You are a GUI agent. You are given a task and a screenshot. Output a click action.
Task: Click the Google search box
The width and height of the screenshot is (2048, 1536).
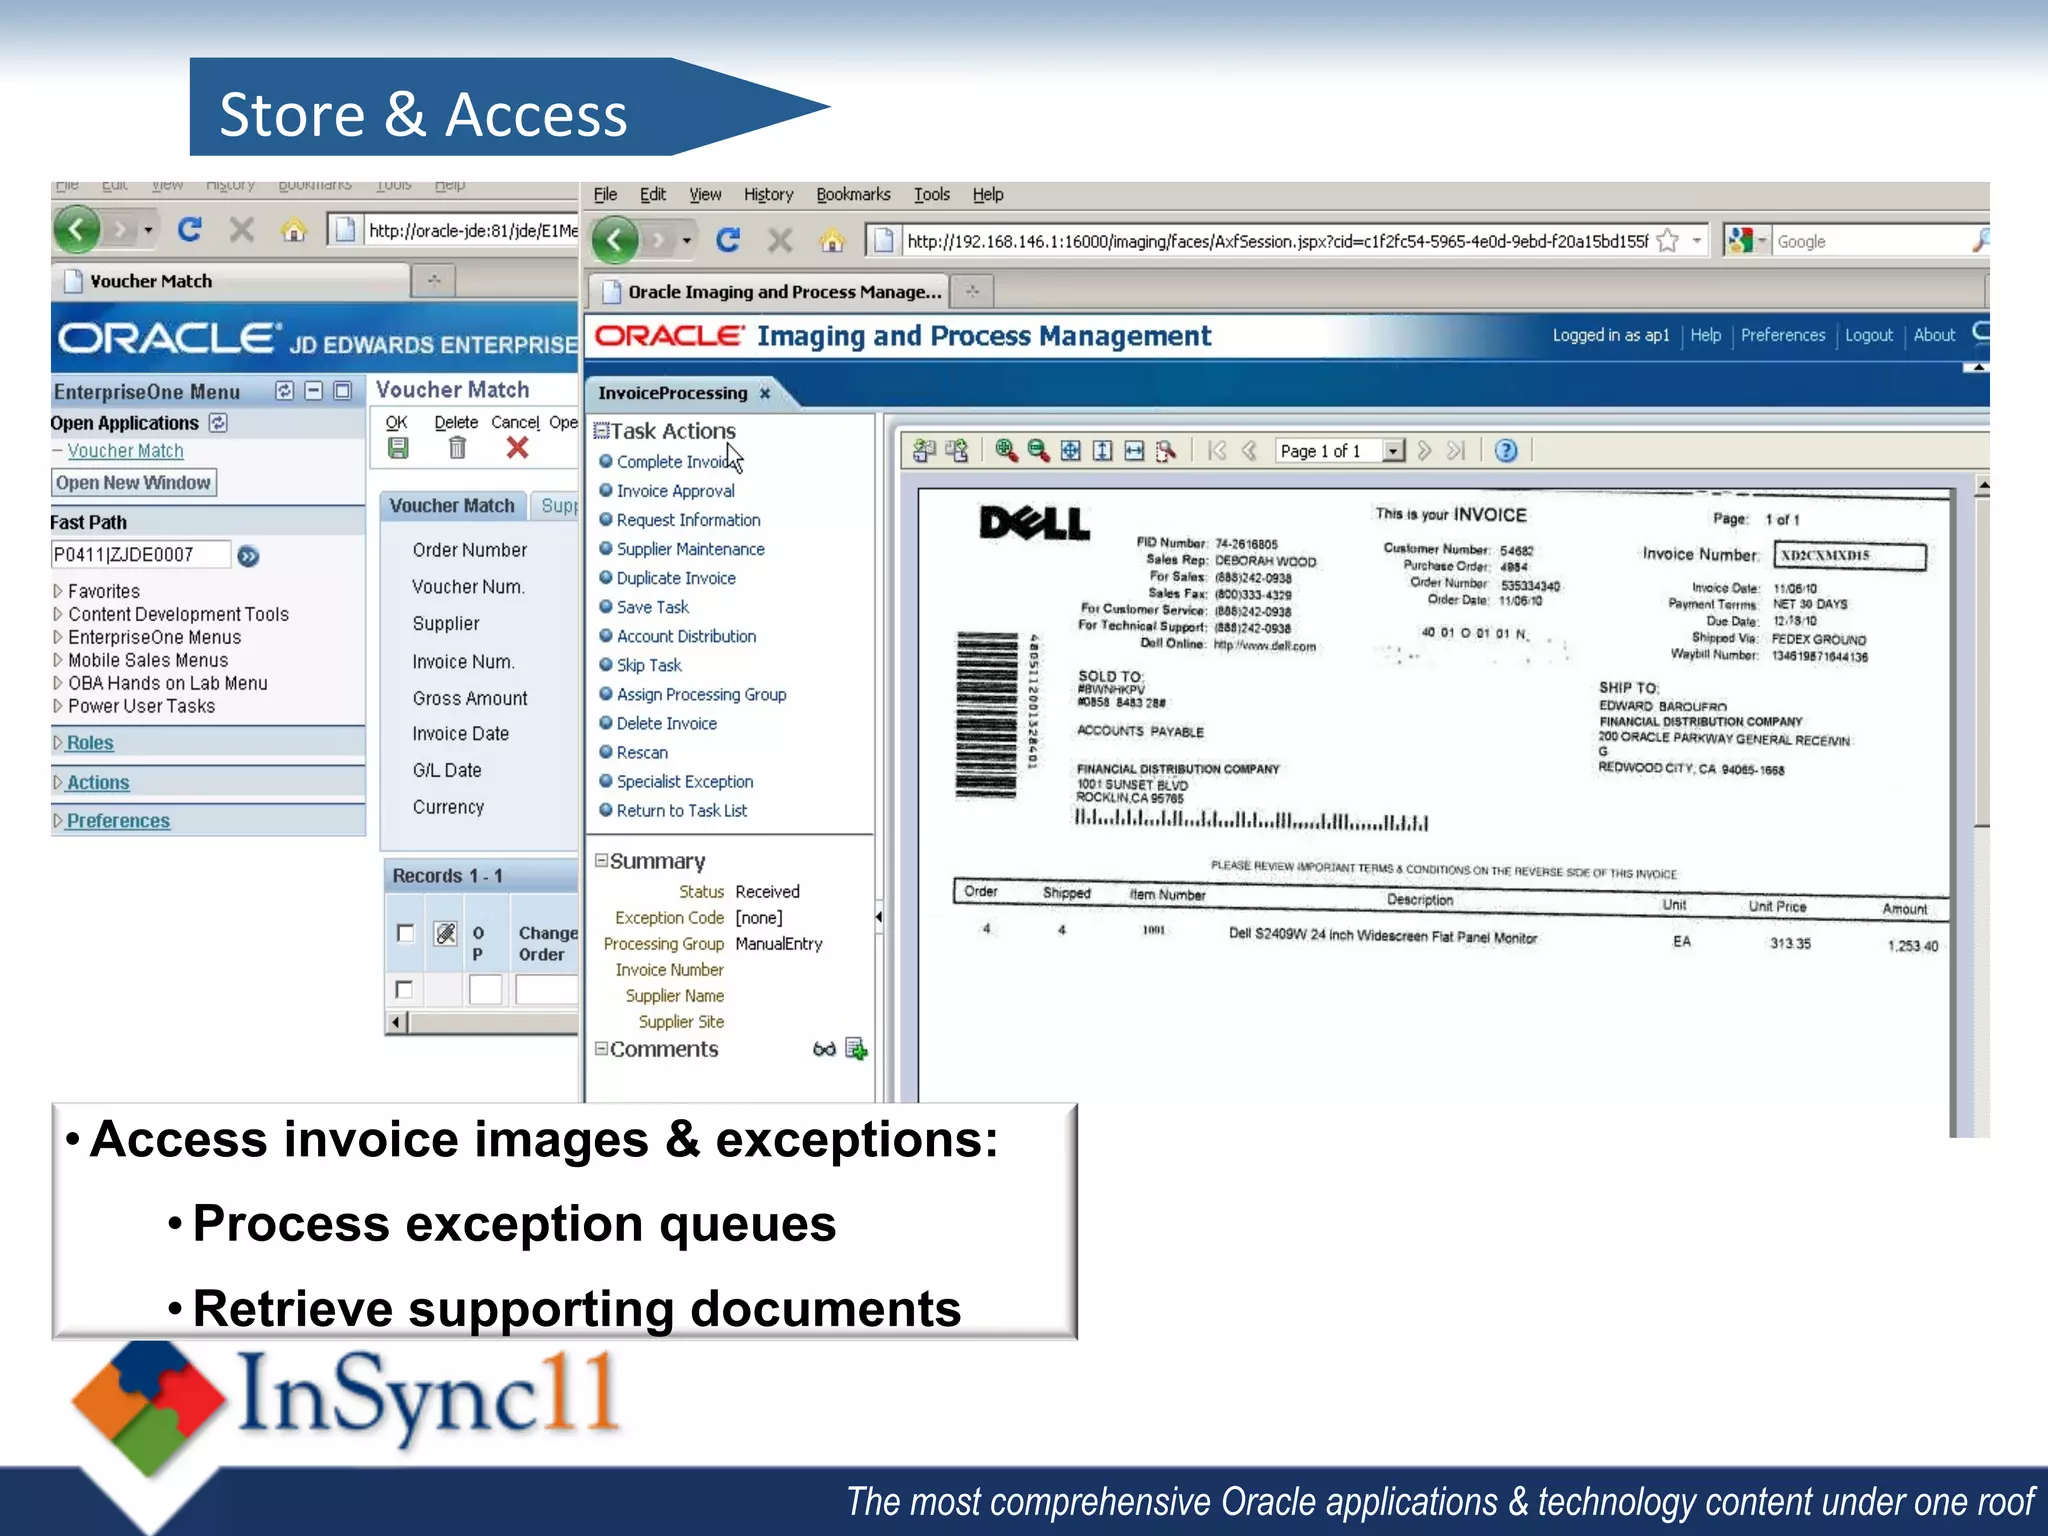[x=1870, y=241]
